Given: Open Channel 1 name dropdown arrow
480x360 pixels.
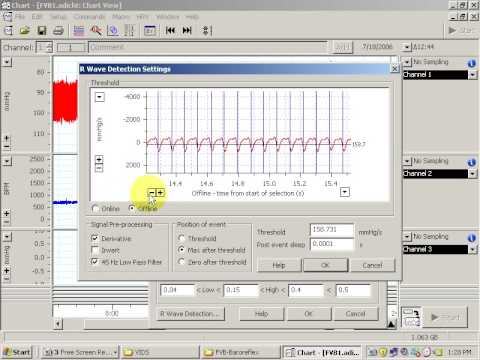Looking at the screenshot, I should coord(472,74).
